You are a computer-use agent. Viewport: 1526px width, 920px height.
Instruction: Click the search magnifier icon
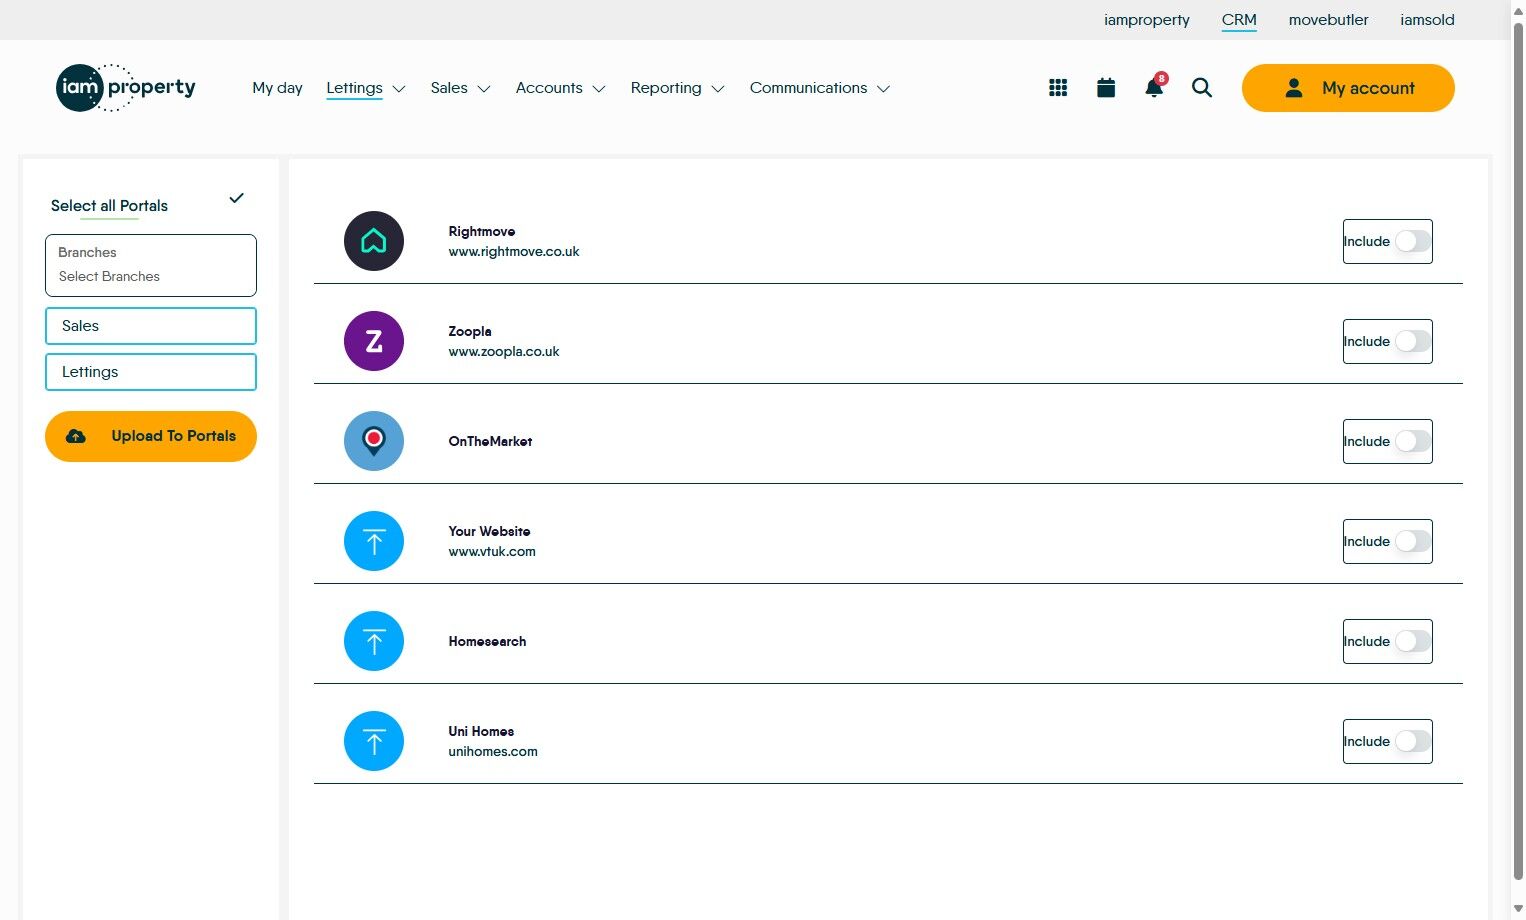coord(1202,88)
